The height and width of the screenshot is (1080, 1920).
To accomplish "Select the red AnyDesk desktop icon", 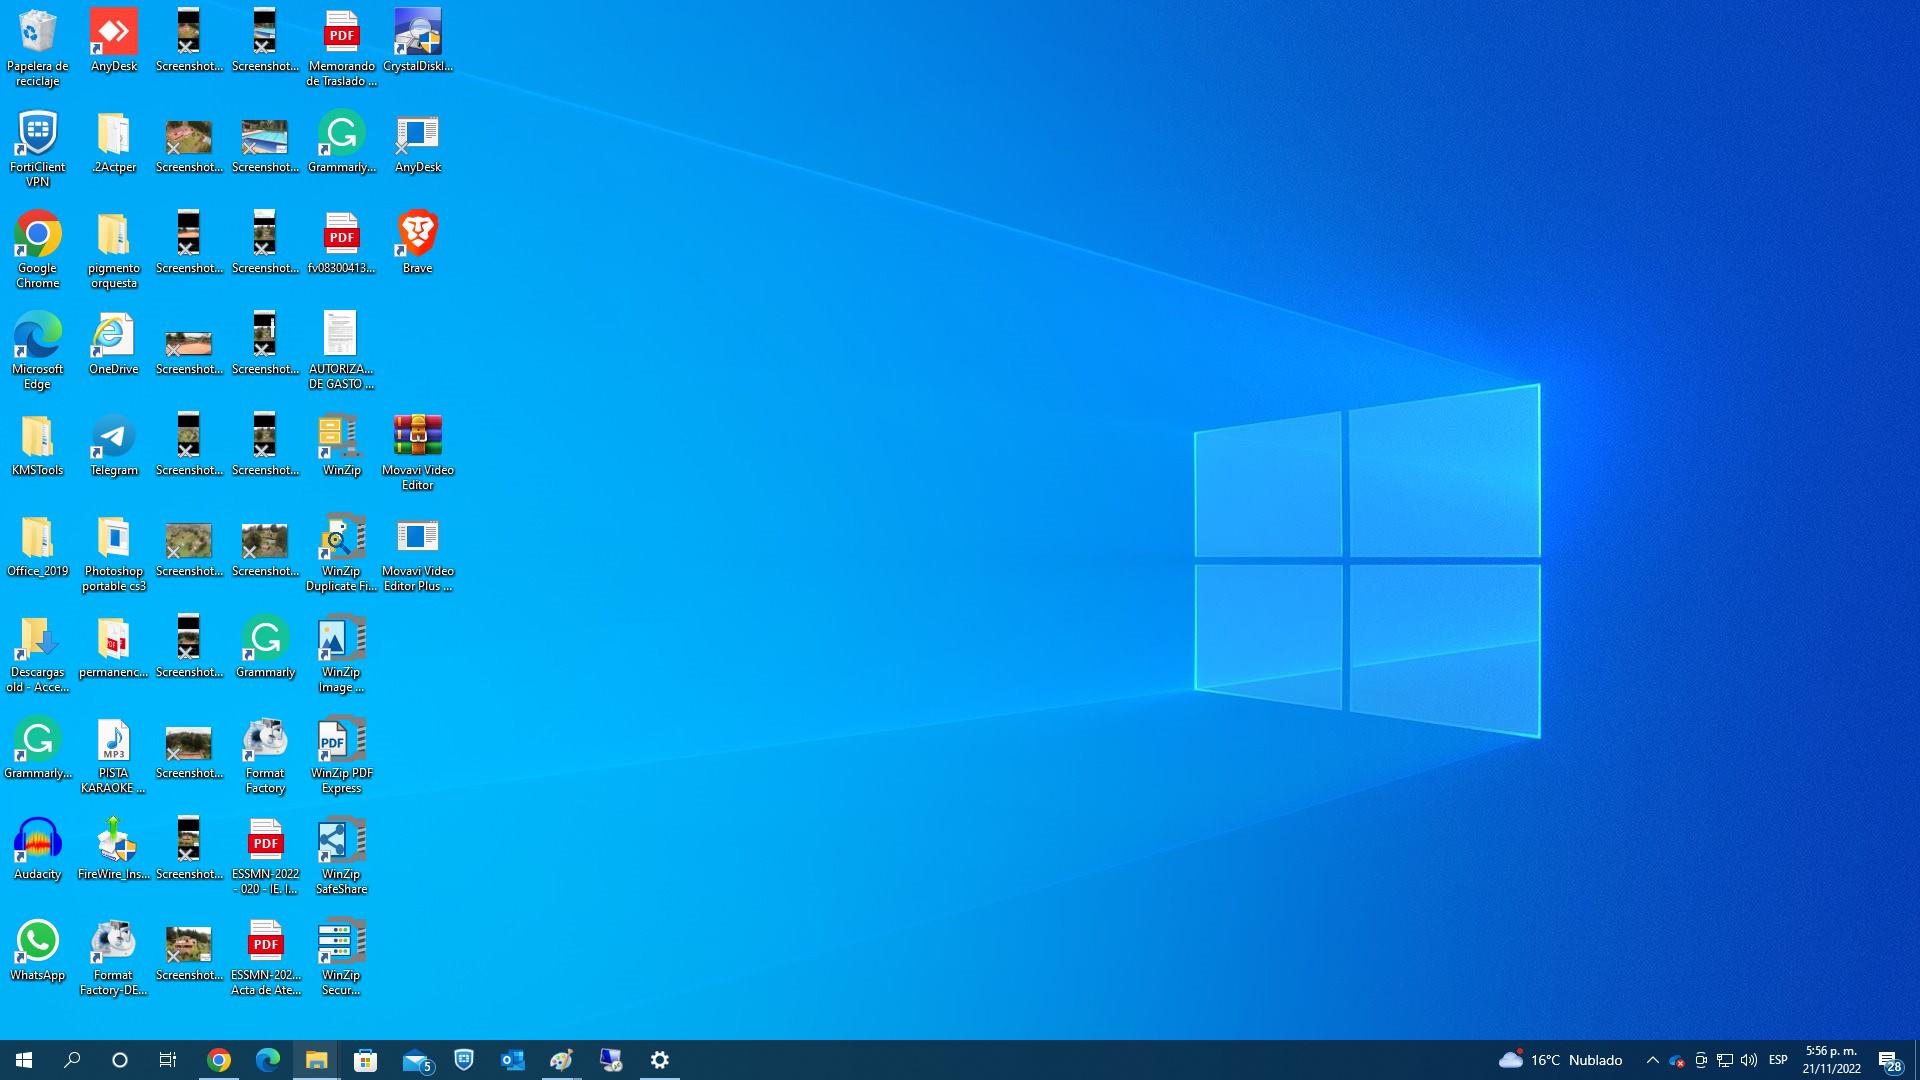I will point(113,34).
